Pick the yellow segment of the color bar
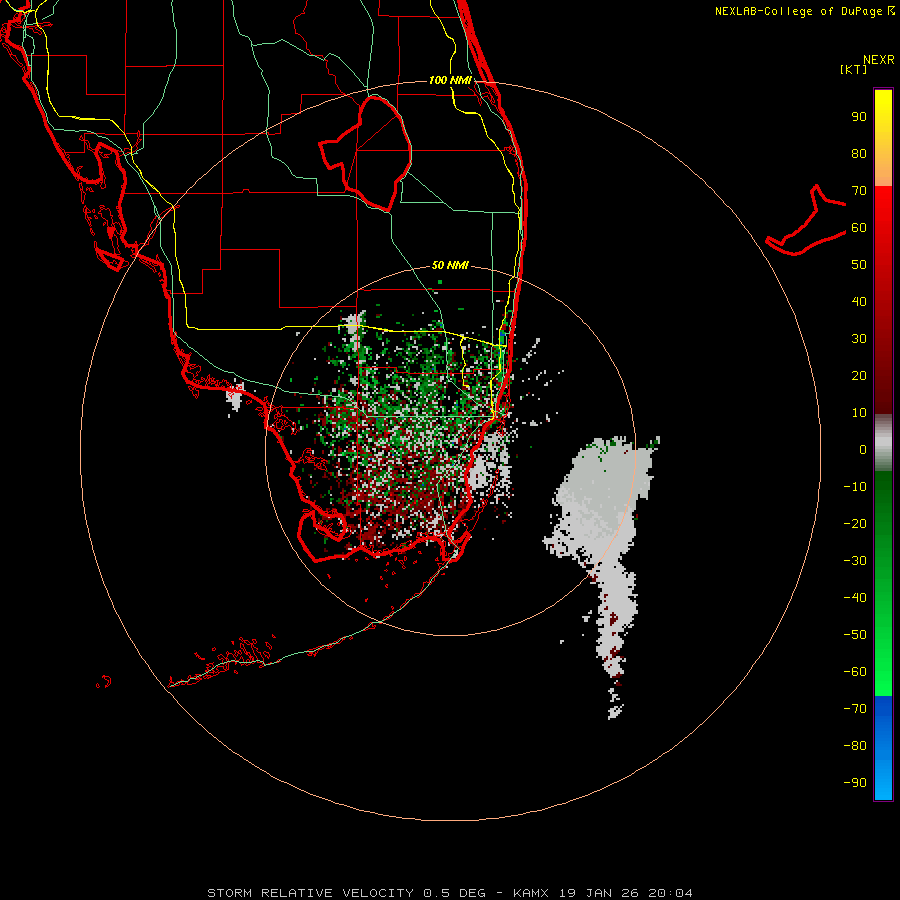Image resolution: width=900 pixels, height=900 pixels. (883, 138)
